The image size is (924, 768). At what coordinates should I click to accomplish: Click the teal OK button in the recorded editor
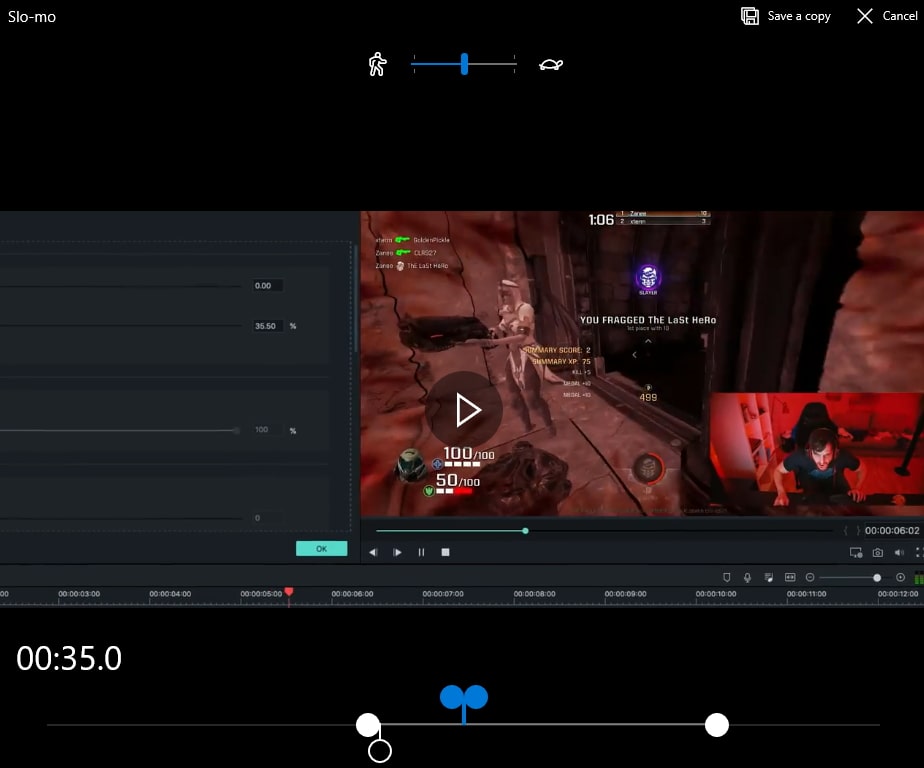click(321, 549)
